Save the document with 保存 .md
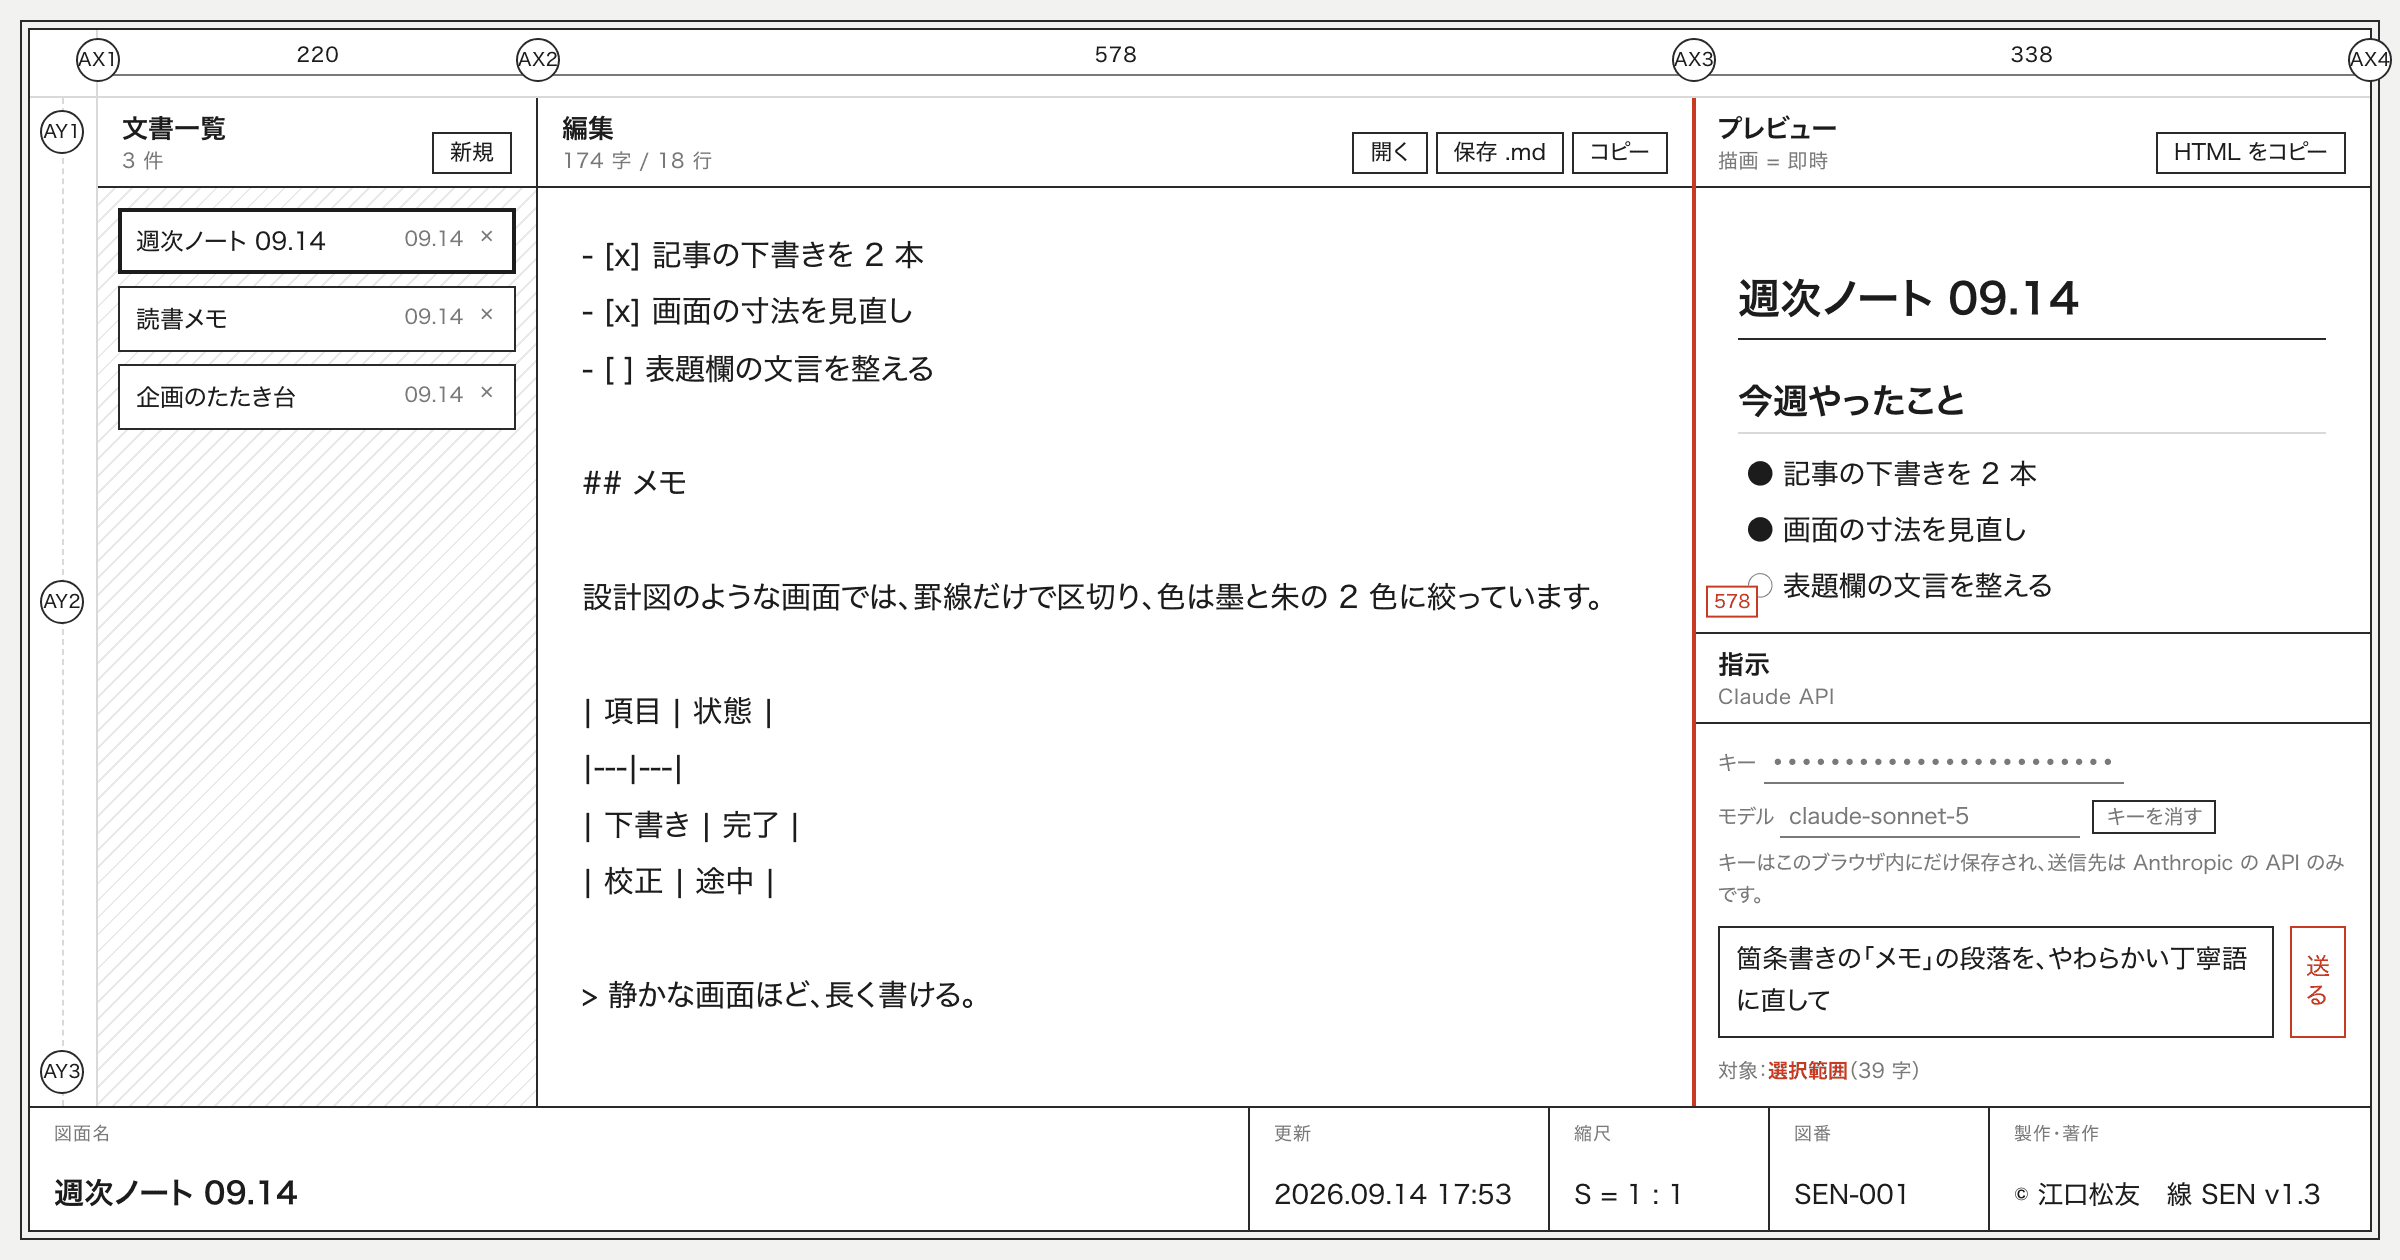The image size is (2400, 1260). [1500, 153]
